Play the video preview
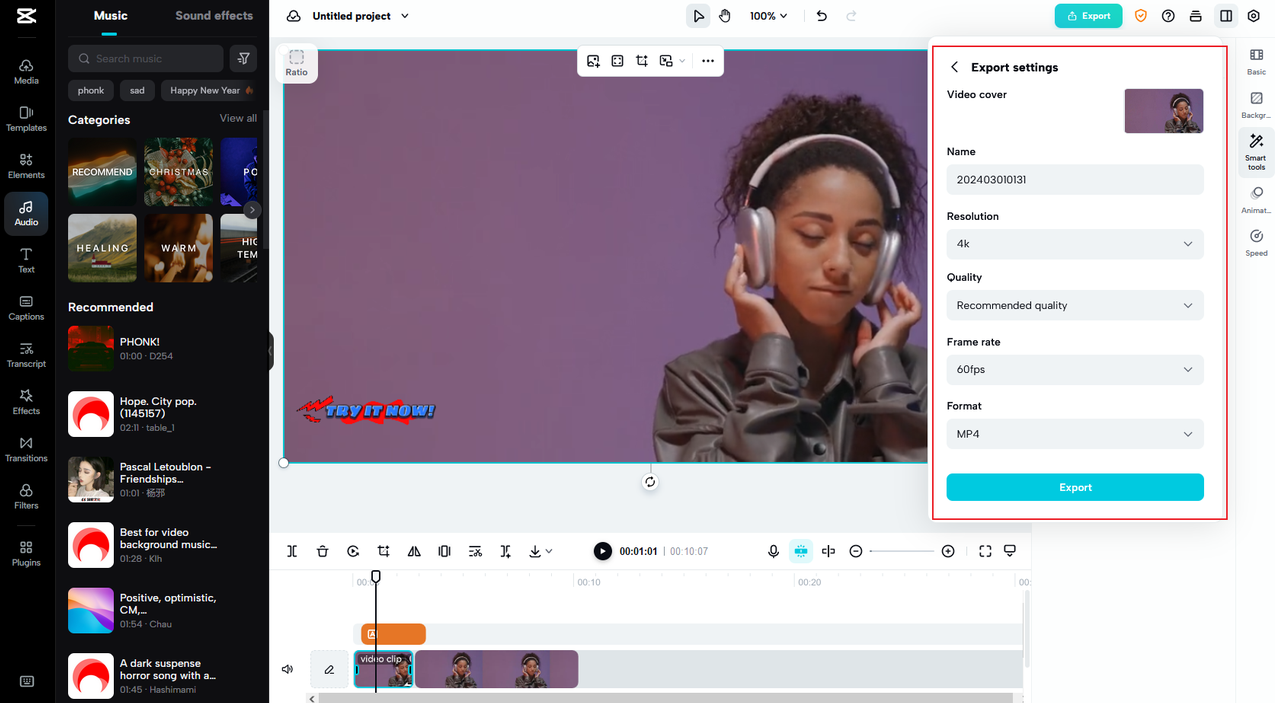Image resolution: width=1275 pixels, height=703 pixels. (602, 551)
